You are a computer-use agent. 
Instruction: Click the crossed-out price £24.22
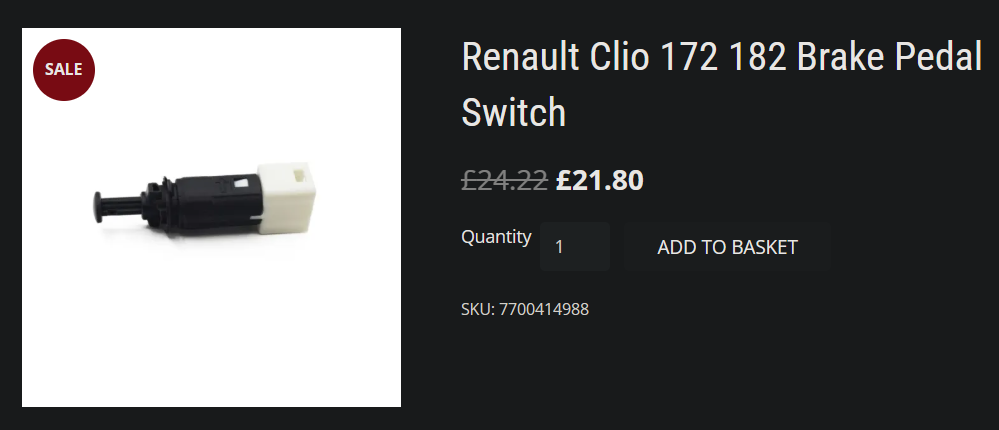pos(504,180)
